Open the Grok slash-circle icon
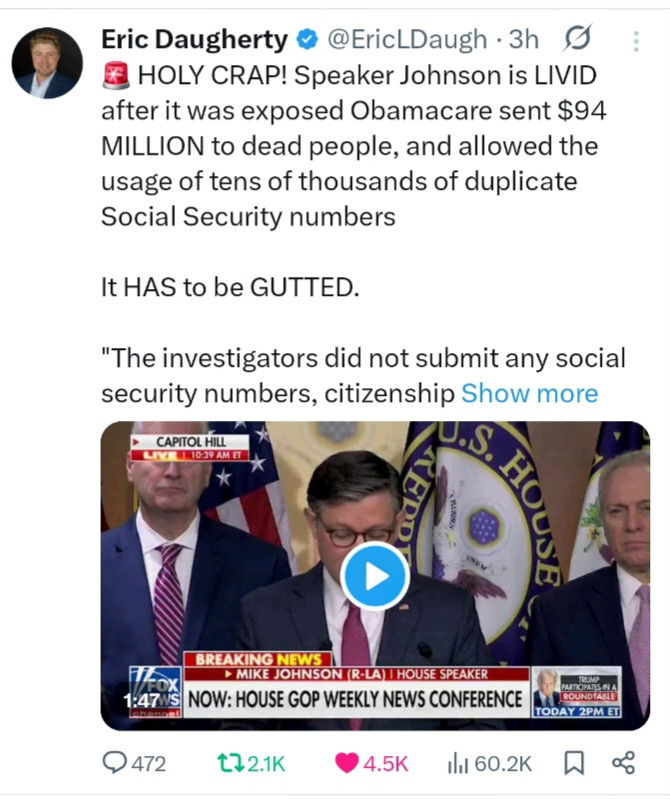 pyautogui.click(x=577, y=38)
